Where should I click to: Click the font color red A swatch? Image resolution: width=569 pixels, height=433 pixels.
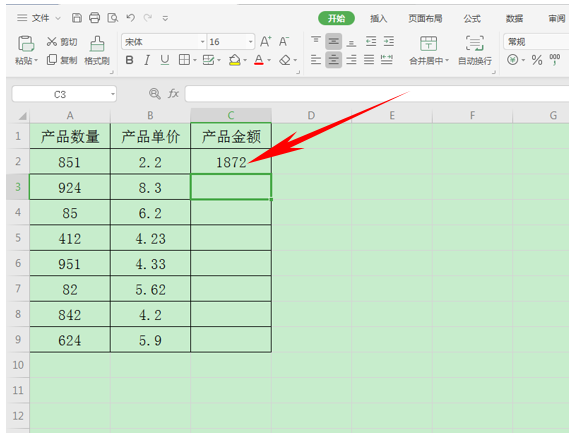259,60
